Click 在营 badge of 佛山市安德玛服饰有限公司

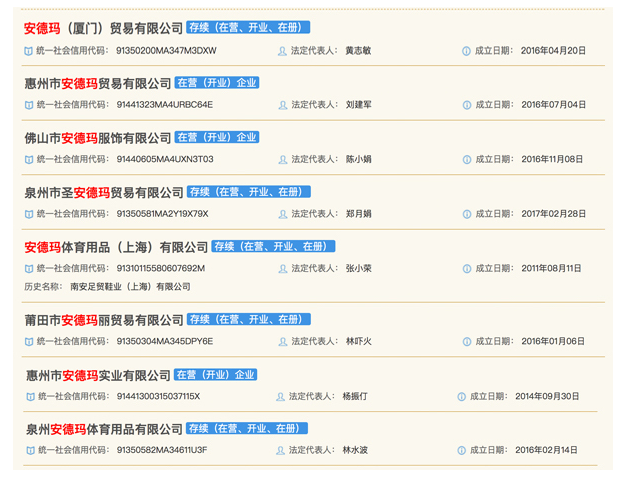click(217, 137)
